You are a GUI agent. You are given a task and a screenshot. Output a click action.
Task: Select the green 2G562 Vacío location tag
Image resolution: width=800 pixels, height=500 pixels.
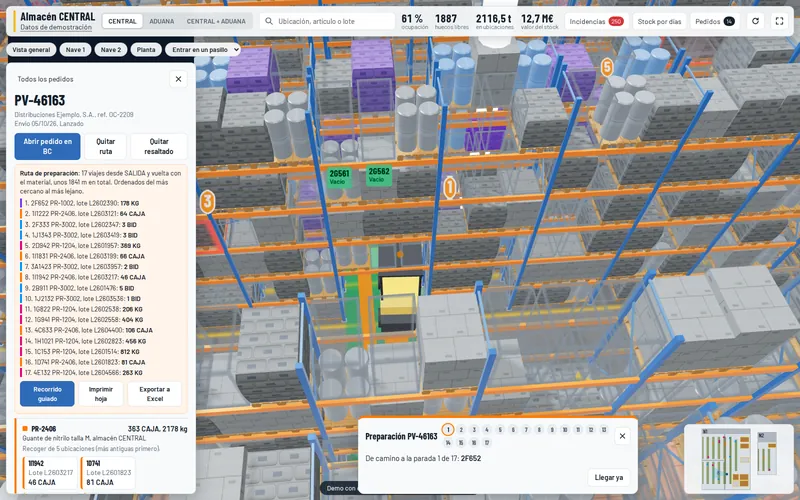point(379,175)
